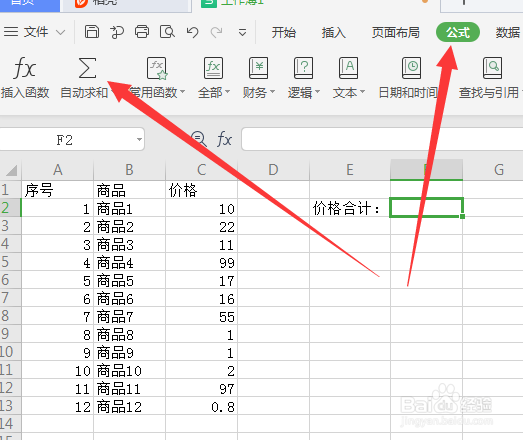Open the Lookup and Reference (查找与引用) icon
The height and width of the screenshot is (440, 523).
pos(492,68)
